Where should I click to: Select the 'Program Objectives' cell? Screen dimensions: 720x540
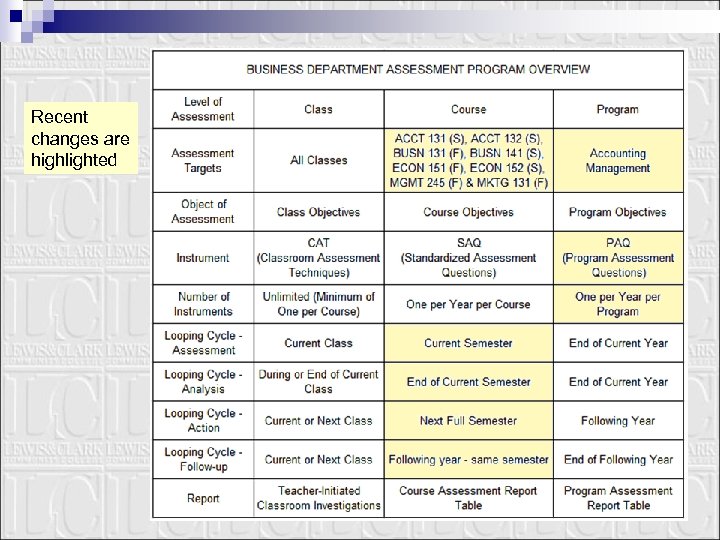click(x=618, y=212)
